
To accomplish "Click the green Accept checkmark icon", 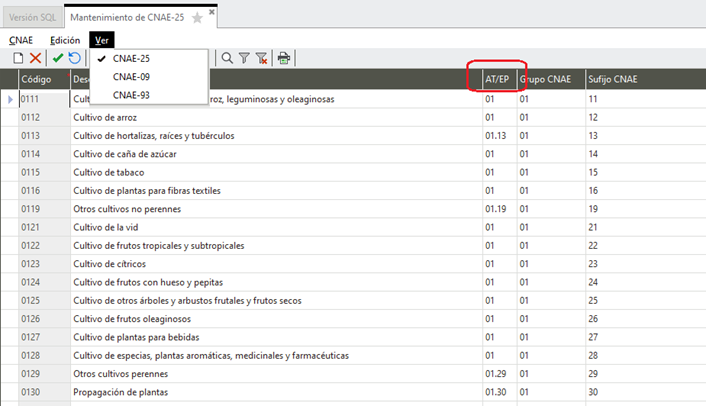I will point(58,59).
